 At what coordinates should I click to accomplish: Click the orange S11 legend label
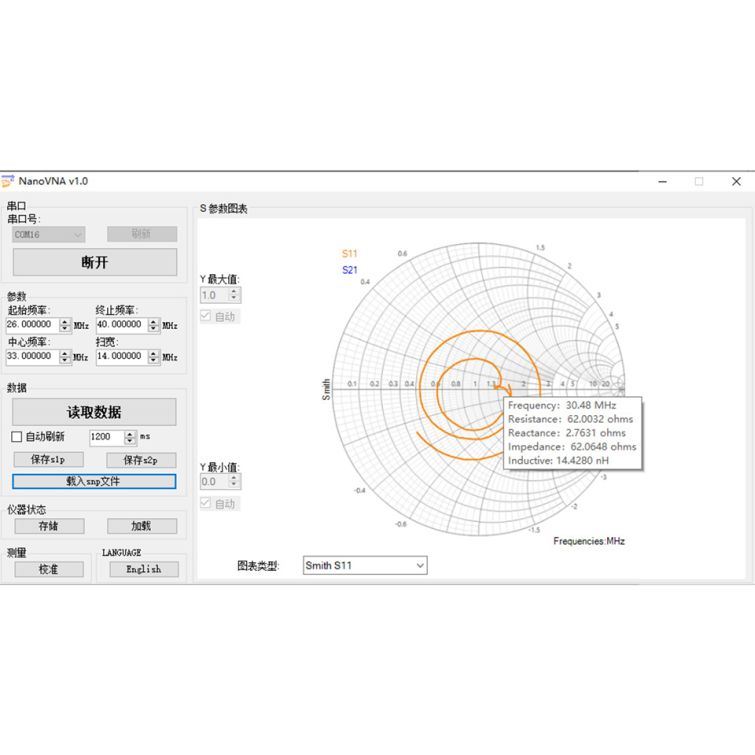(x=350, y=254)
